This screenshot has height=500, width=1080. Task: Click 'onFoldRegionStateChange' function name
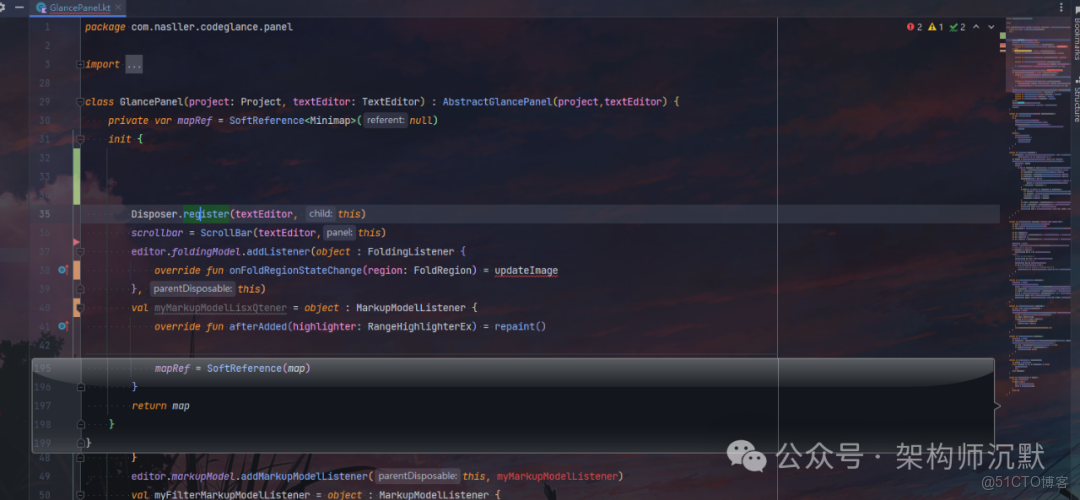coord(295,271)
